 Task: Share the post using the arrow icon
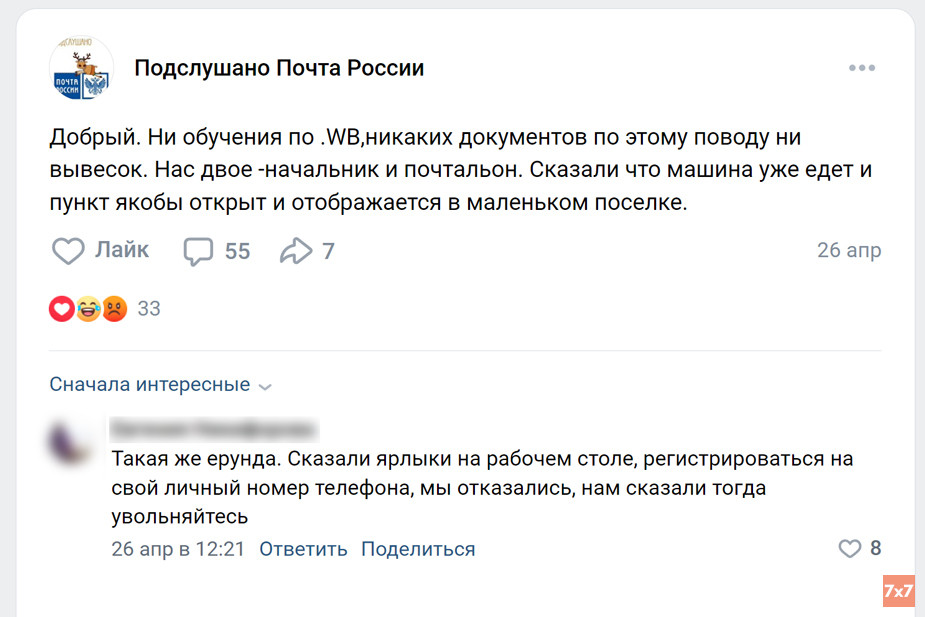[297, 249]
